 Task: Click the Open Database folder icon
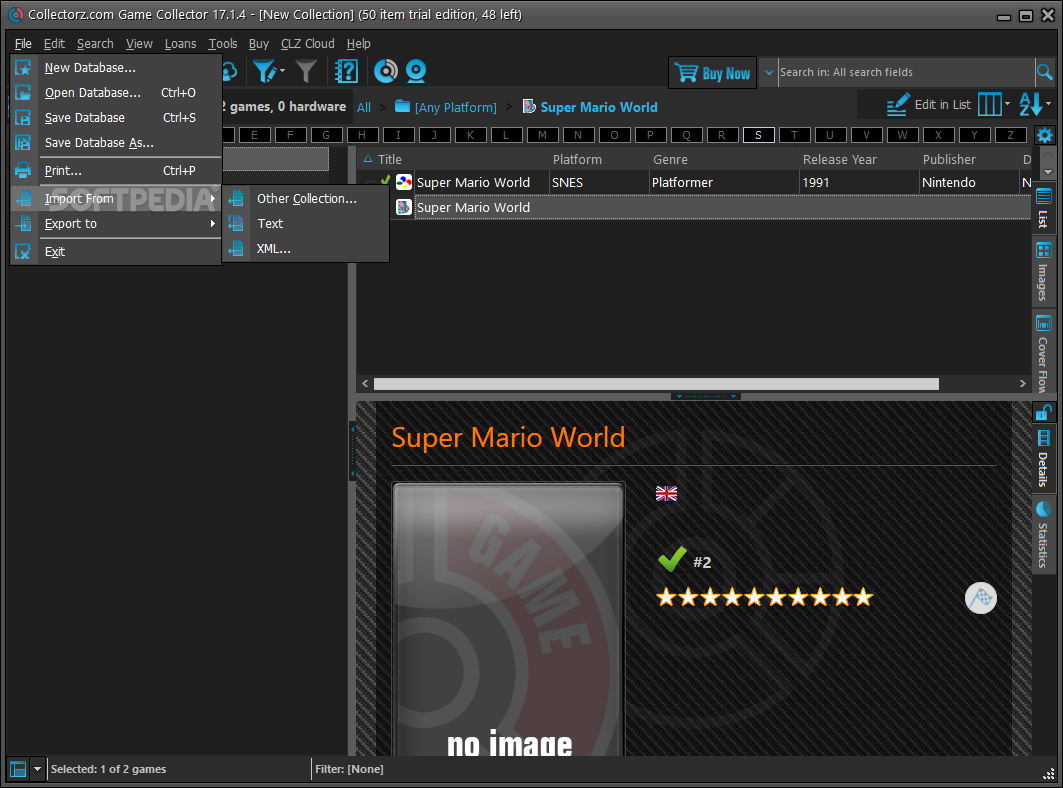tap(23, 93)
